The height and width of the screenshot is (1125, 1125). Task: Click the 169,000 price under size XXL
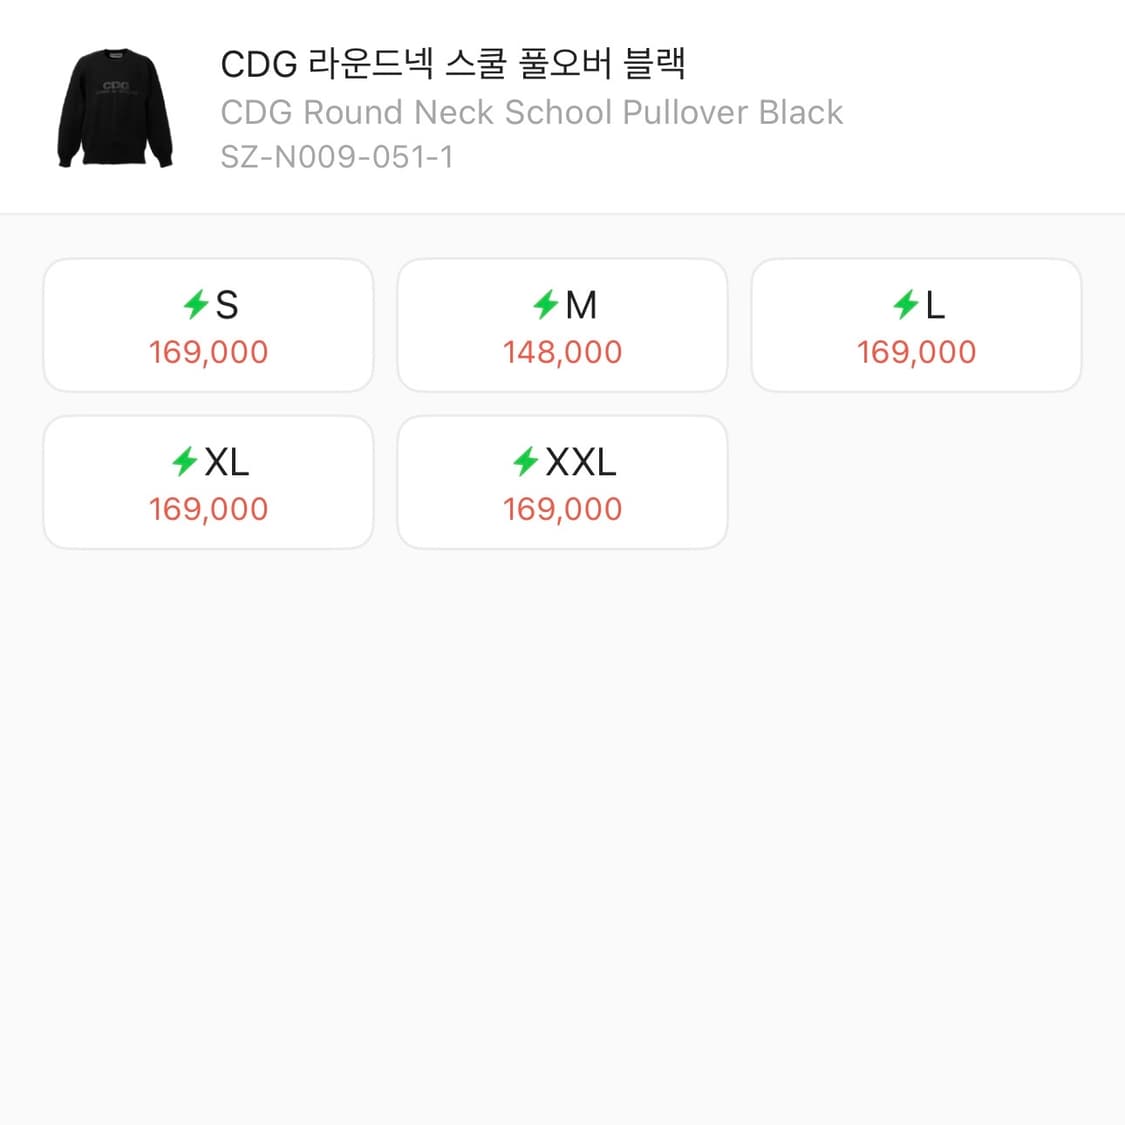(562, 509)
